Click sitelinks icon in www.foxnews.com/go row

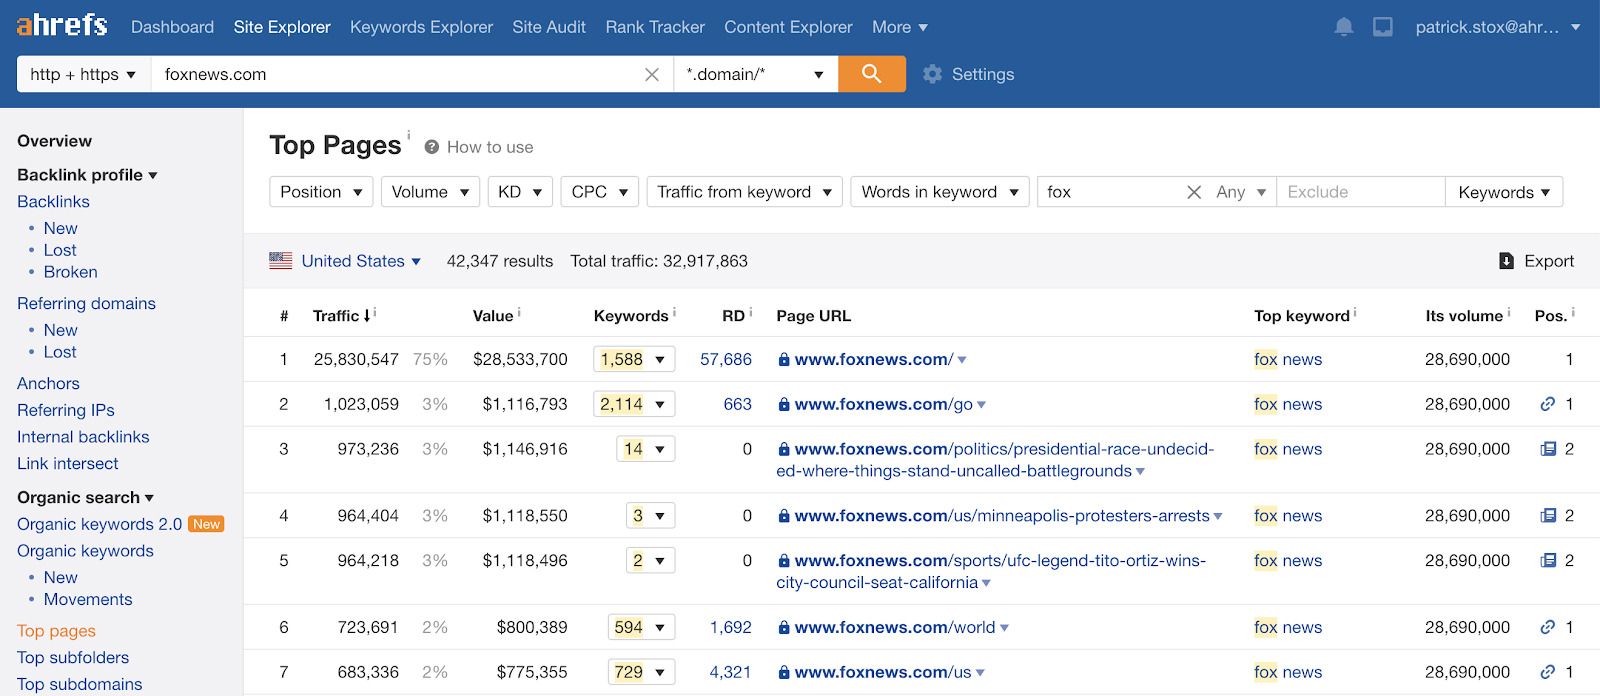click(x=1547, y=404)
